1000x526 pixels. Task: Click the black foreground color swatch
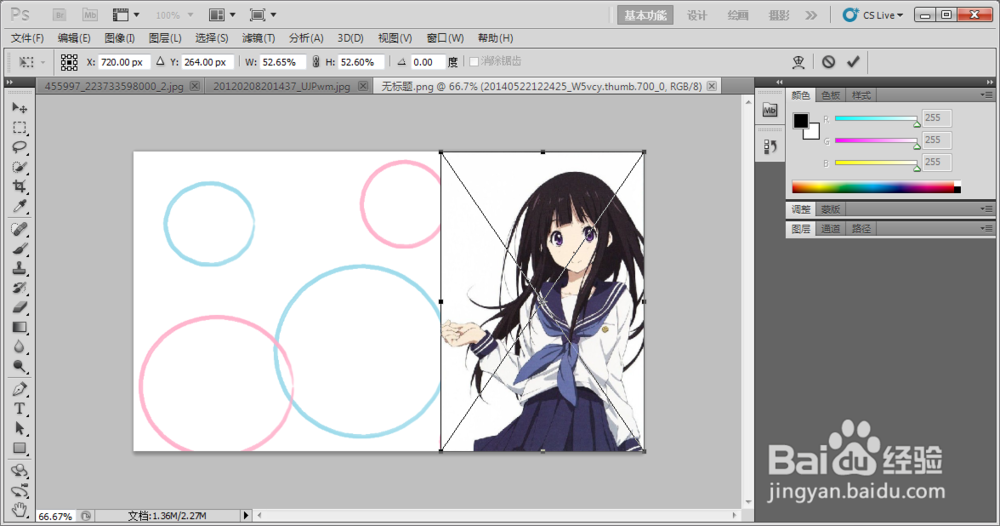point(801,121)
